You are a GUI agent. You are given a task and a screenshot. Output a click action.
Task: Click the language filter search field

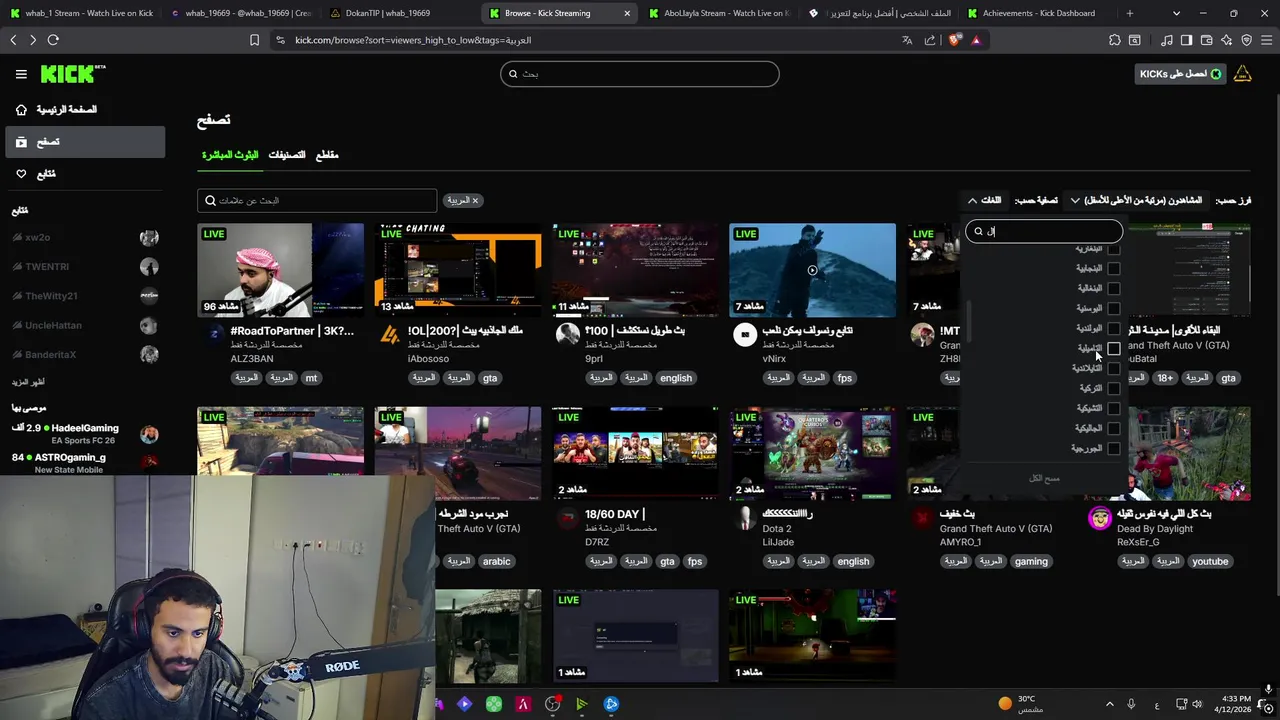(x=1044, y=232)
